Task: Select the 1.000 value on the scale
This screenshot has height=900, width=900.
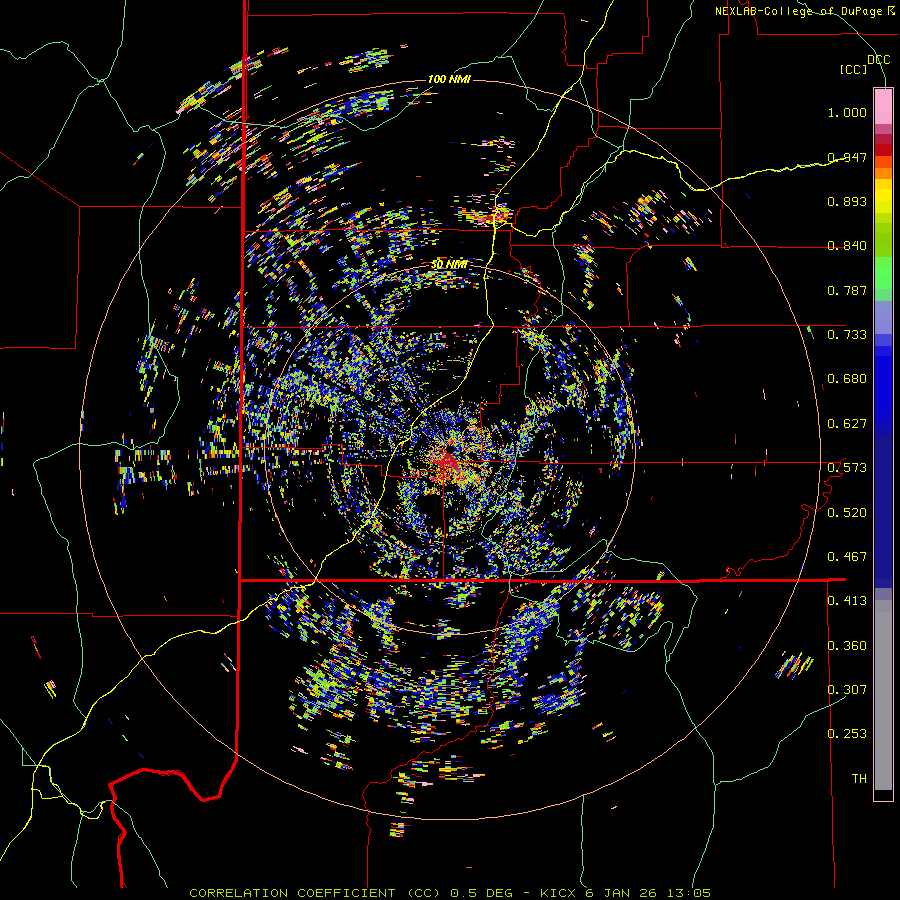Action: (847, 112)
